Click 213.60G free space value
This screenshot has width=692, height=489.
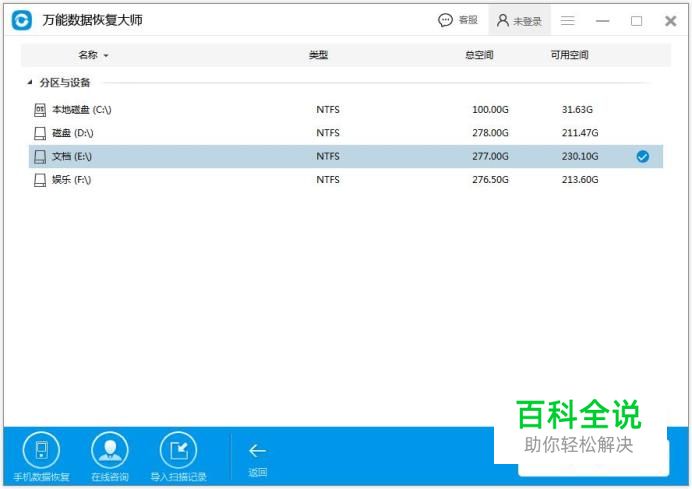tap(580, 180)
